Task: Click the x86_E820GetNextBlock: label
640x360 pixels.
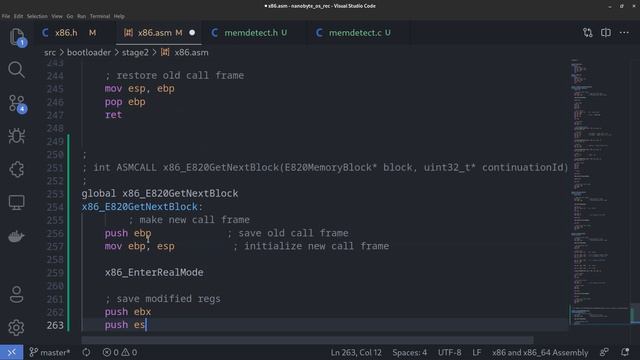Action: click(142, 207)
